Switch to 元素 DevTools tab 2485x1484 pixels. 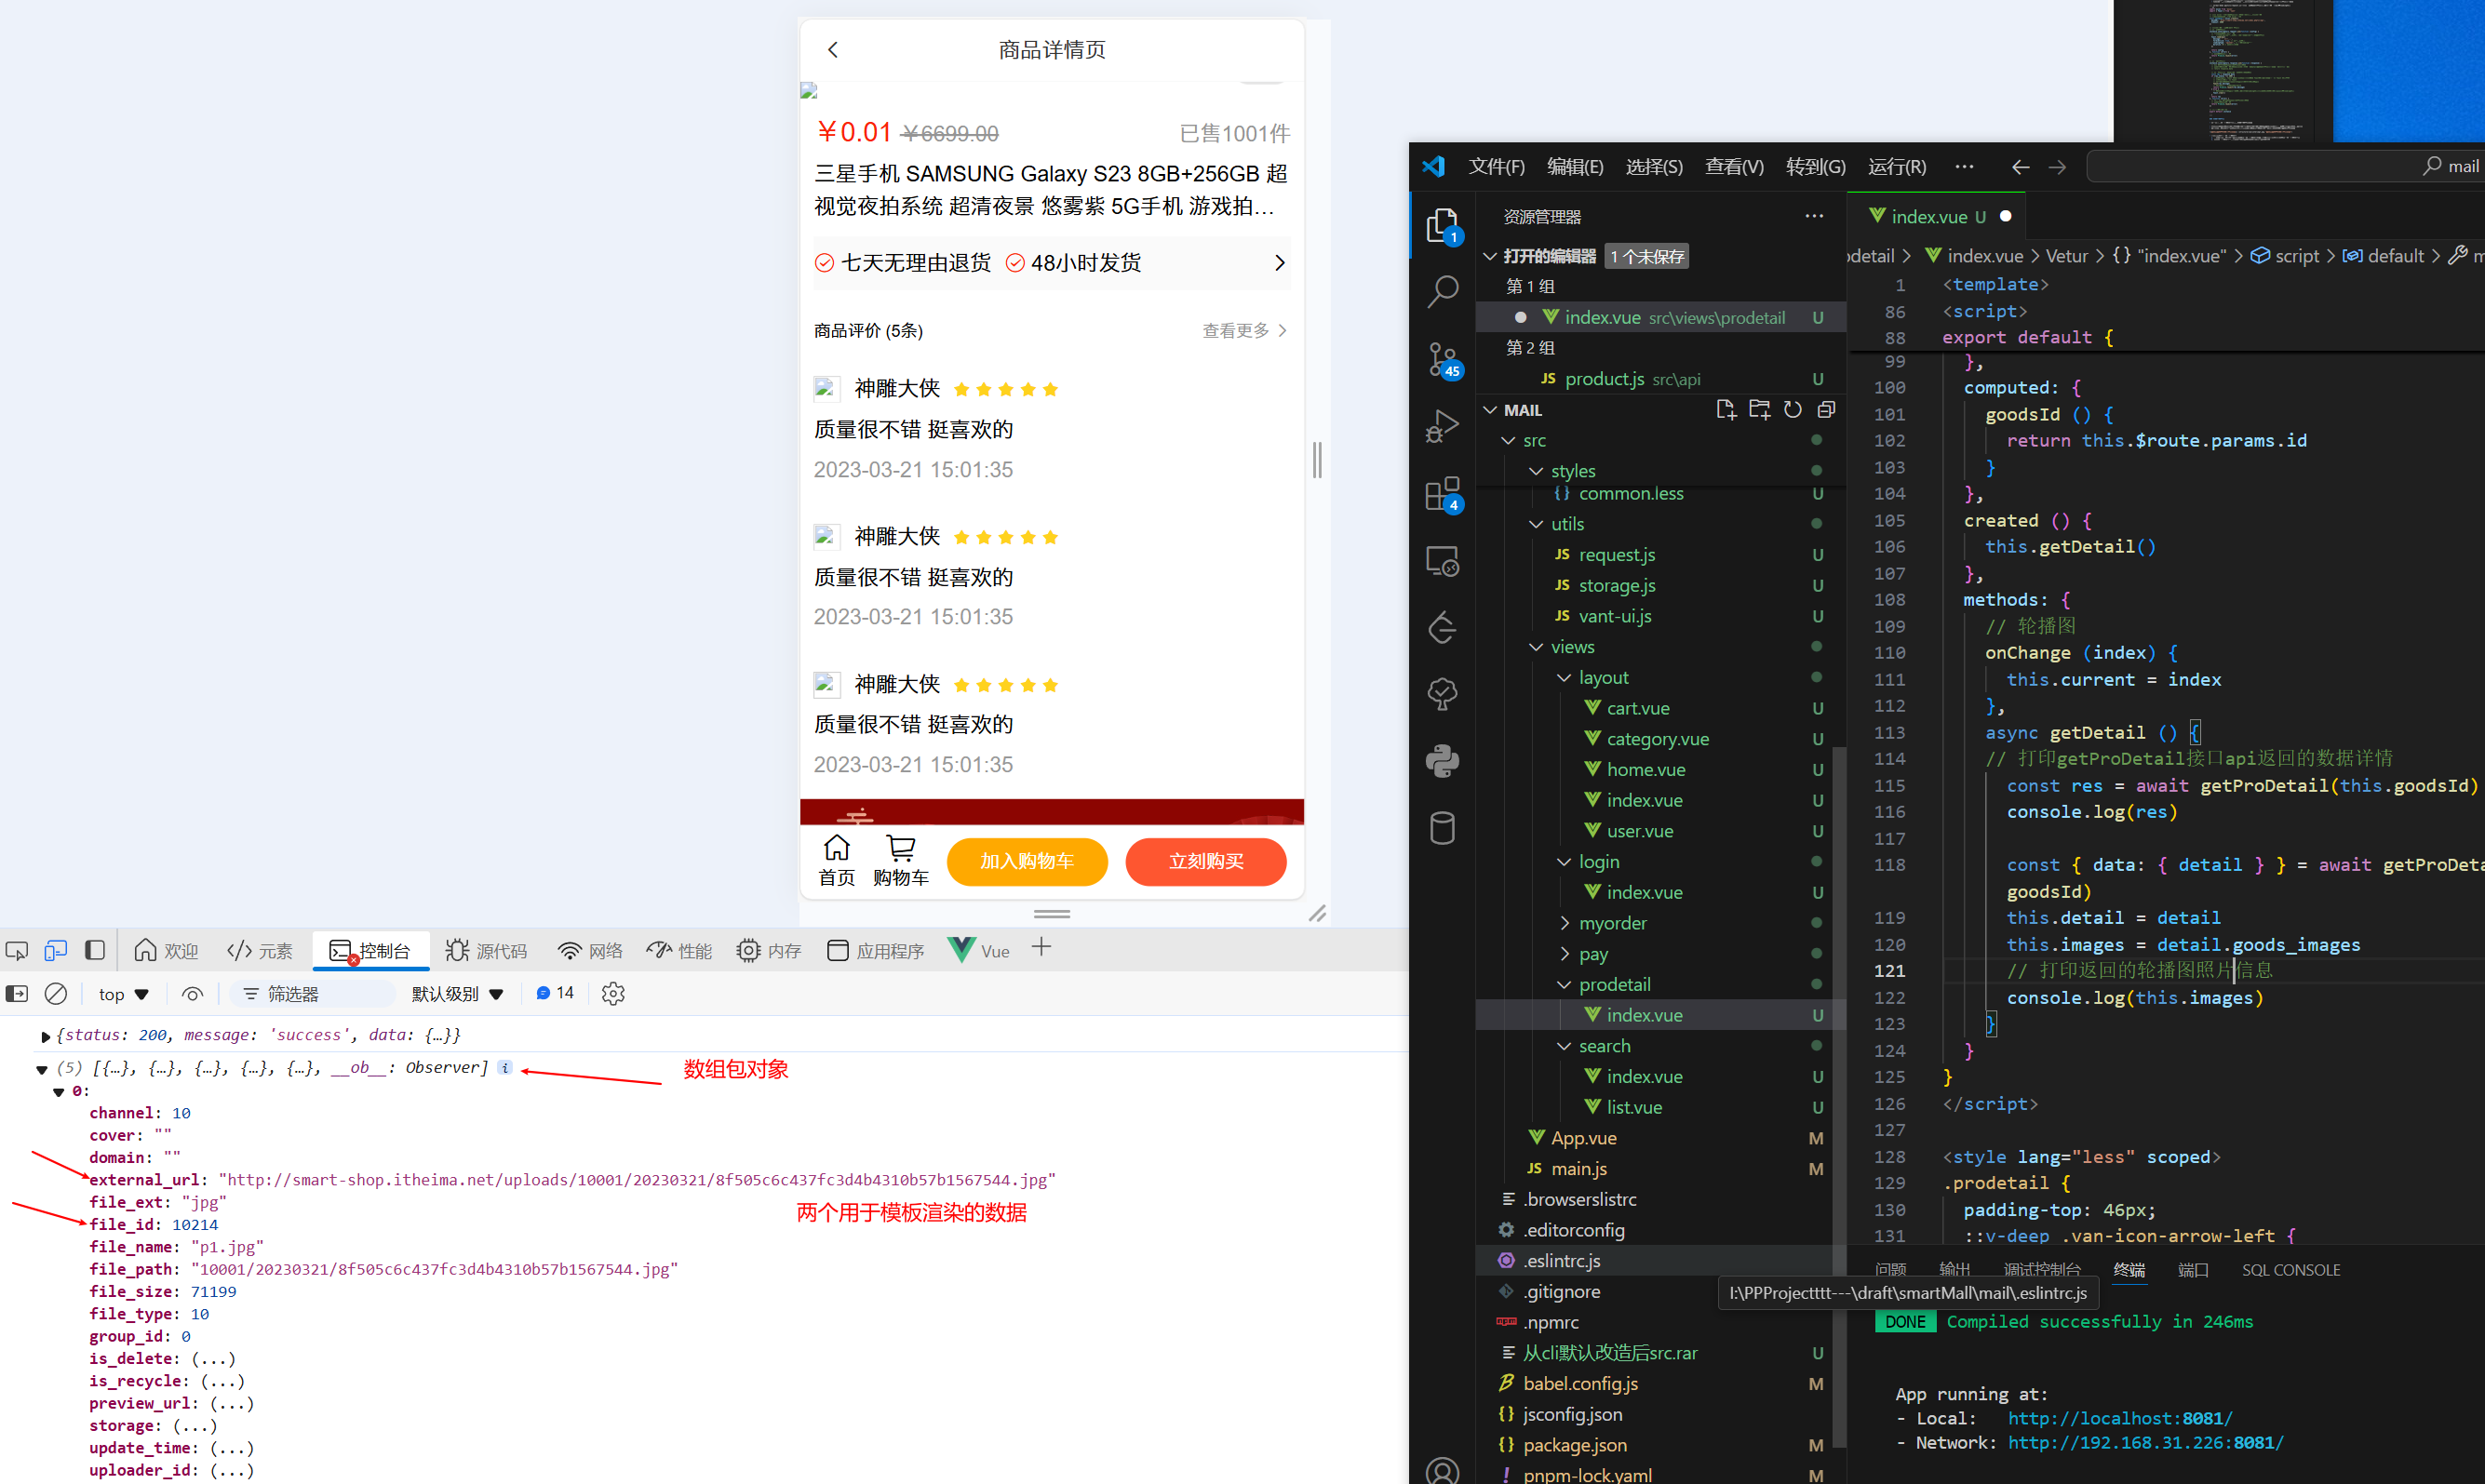point(260,951)
